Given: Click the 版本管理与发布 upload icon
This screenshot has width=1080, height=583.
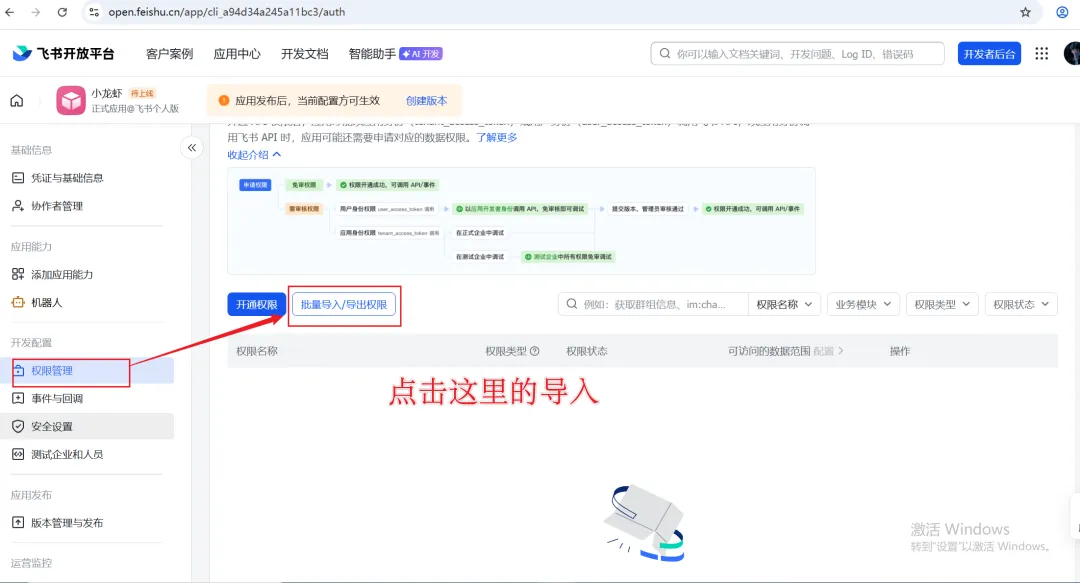Looking at the screenshot, I should (18, 522).
